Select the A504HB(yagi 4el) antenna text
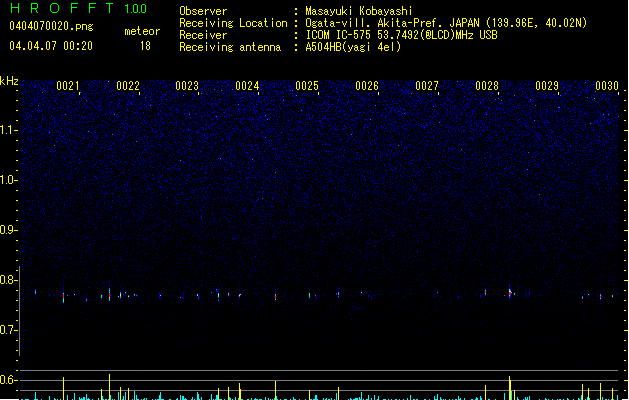Viewport: 629px width, 400px height. click(353, 47)
